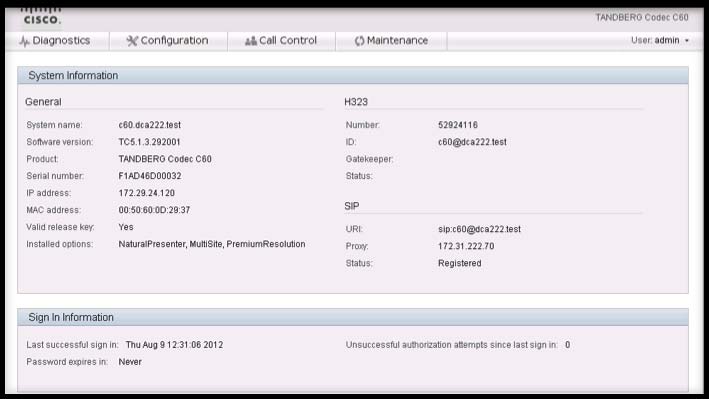Click SIP proxy 172.31.222.70
The width and height of the screenshot is (709, 399).
(x=466, y=247)
